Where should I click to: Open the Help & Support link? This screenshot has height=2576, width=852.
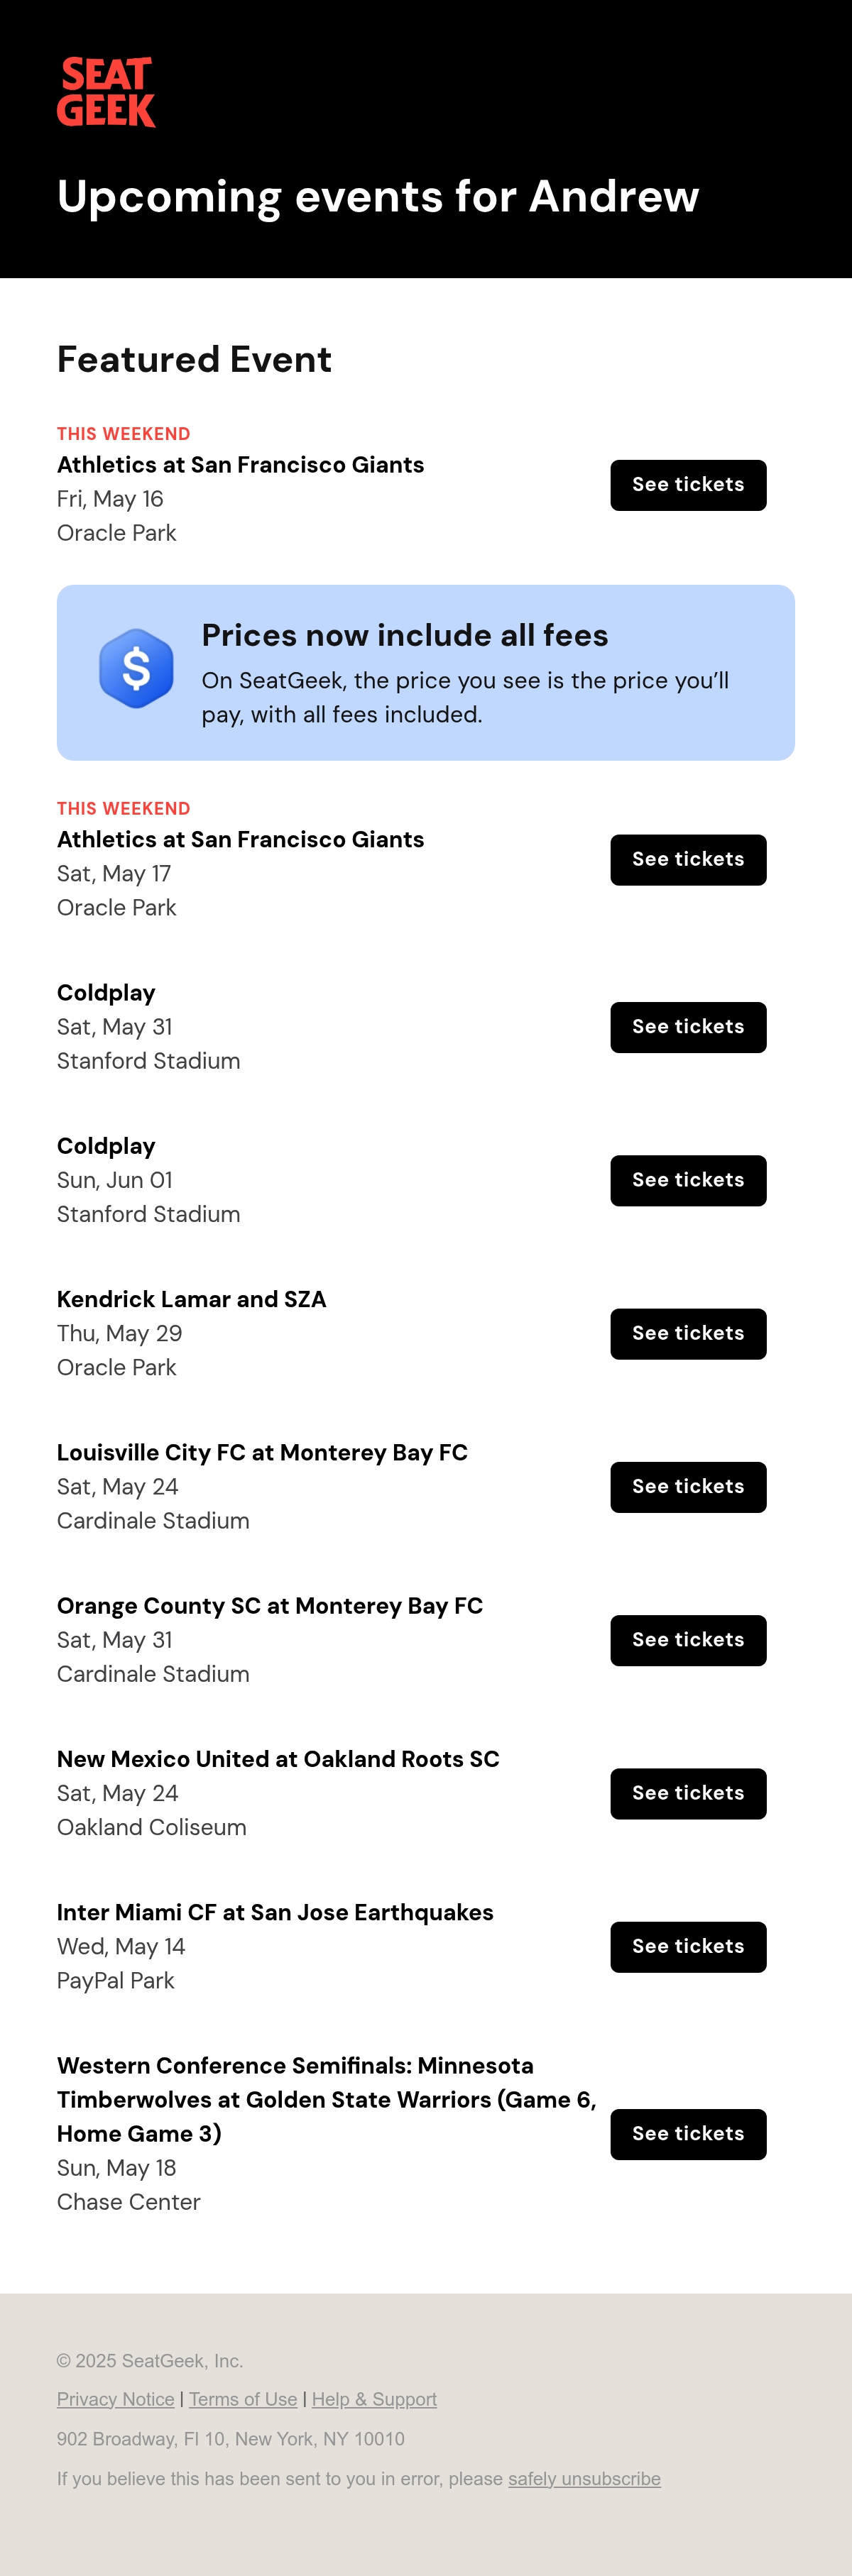pos(374,2399)
